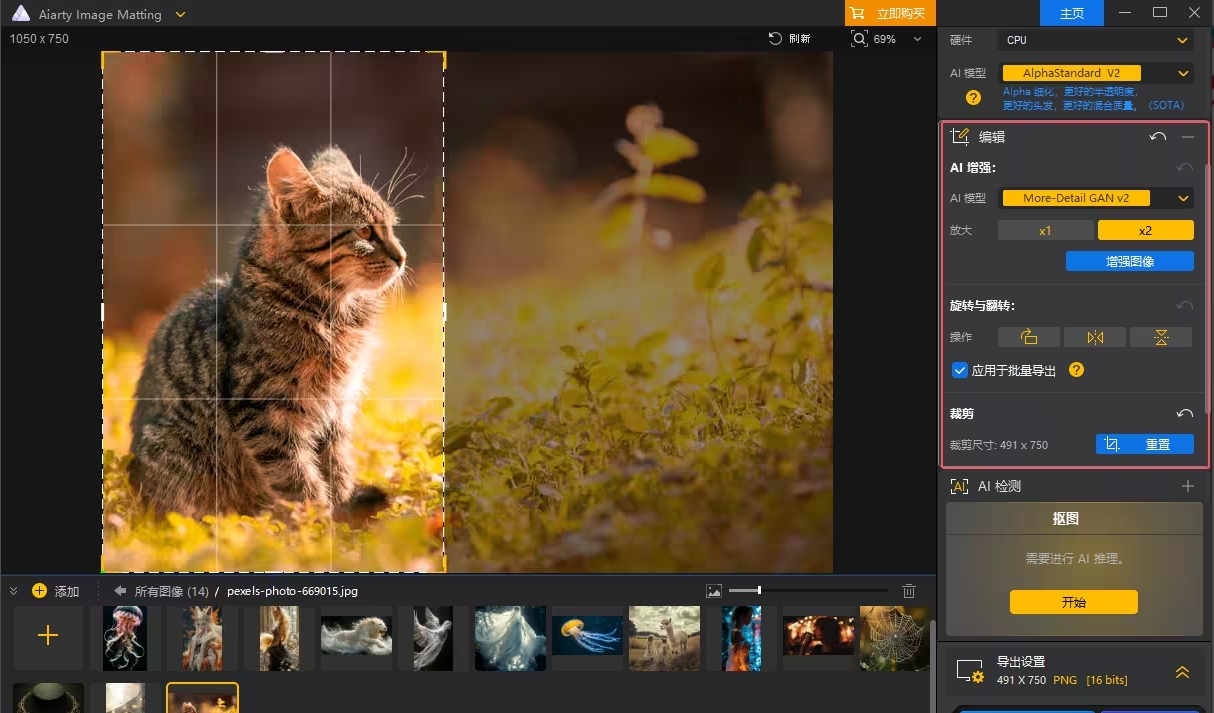Click the undo arrow next to 裁剪
Screen dimensions: 1214x713
(x=1185, y=414)
